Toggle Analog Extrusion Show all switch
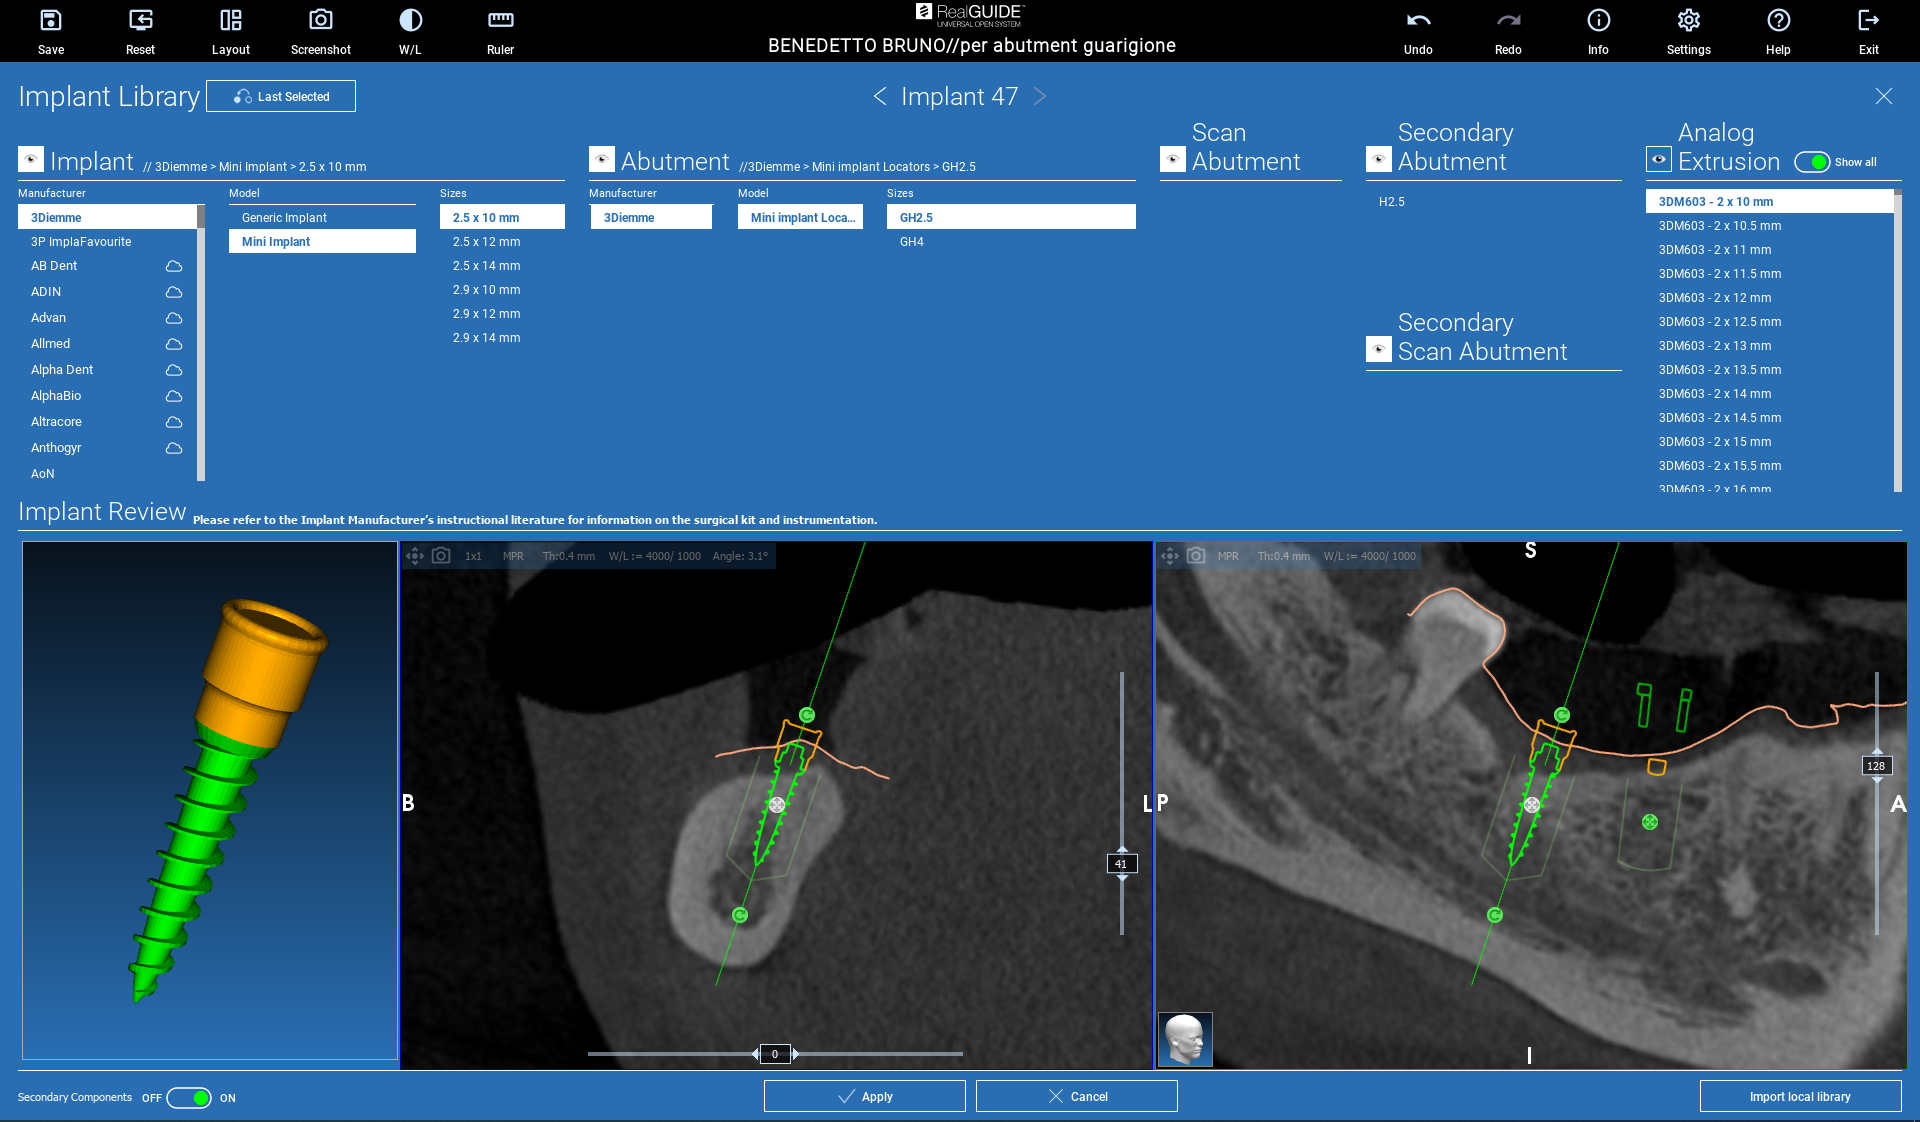The height and width of the screenshot is (1122, 1920). (x=1812, y=162)
